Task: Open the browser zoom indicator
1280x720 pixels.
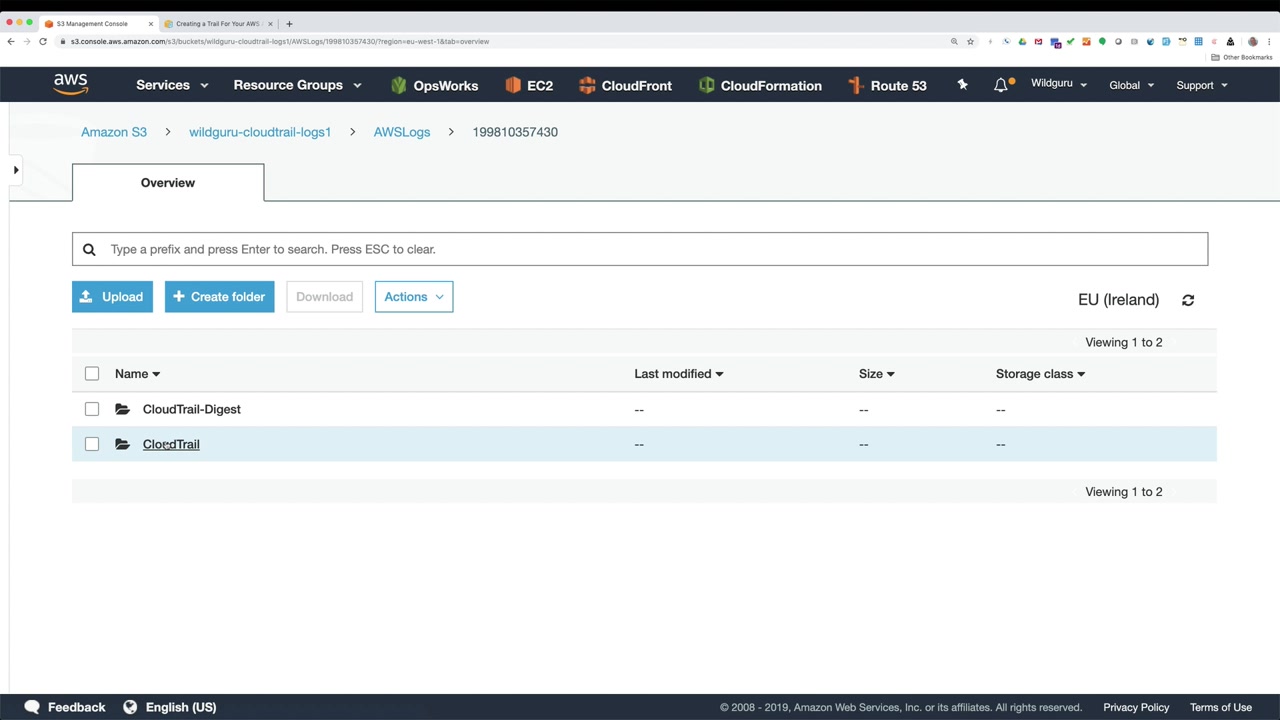Action: (954, 41)
